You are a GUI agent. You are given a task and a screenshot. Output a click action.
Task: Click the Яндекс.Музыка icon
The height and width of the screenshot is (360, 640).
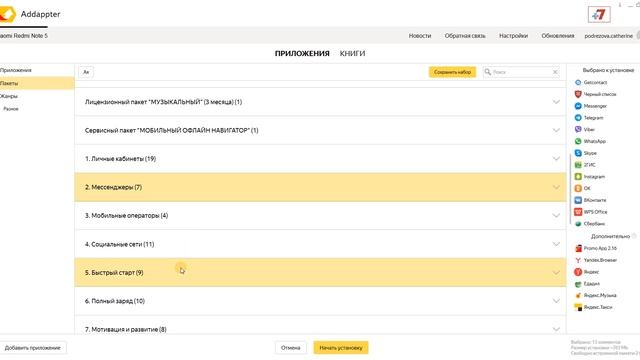pos(578,295)
